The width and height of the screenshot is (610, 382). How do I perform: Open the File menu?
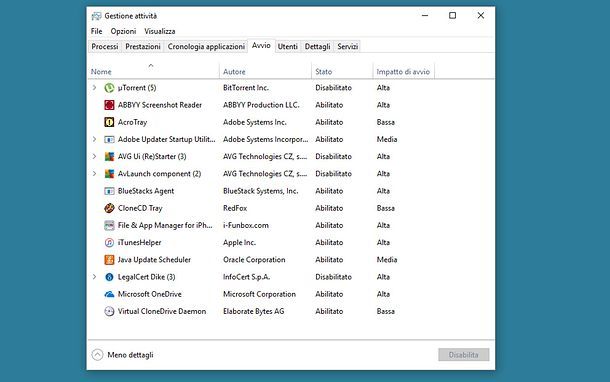96,31
